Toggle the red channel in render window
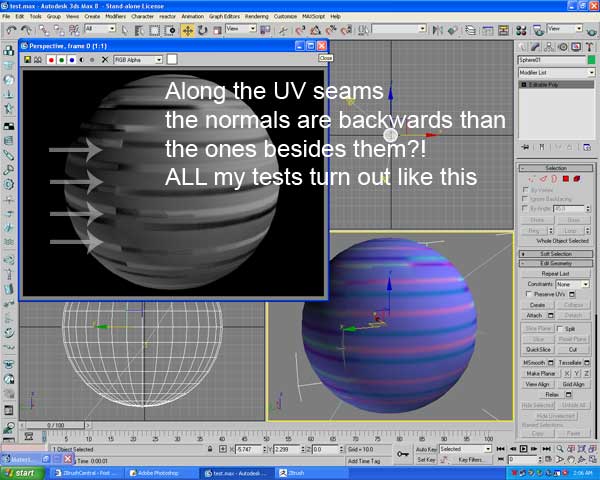 coord(51,60)
